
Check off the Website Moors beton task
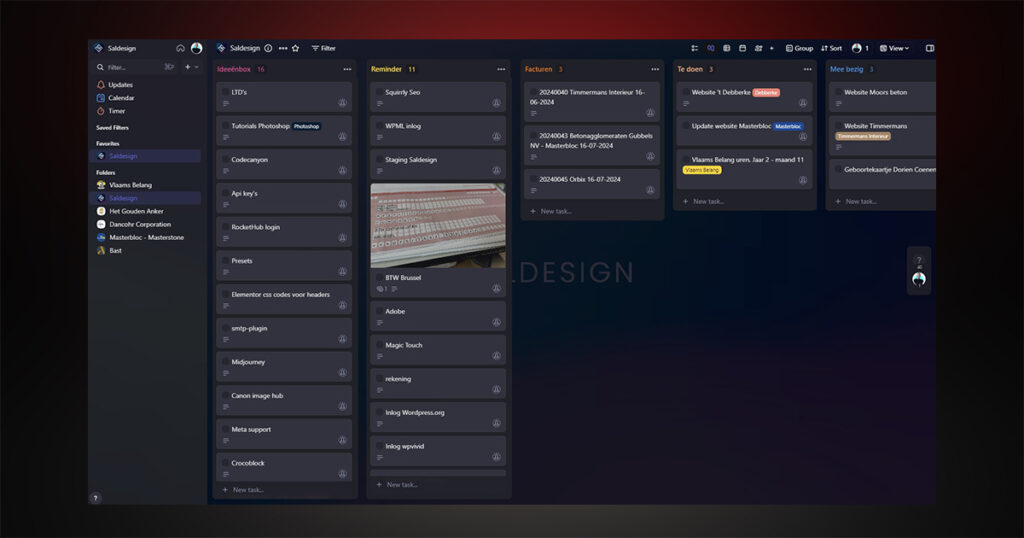839,92
